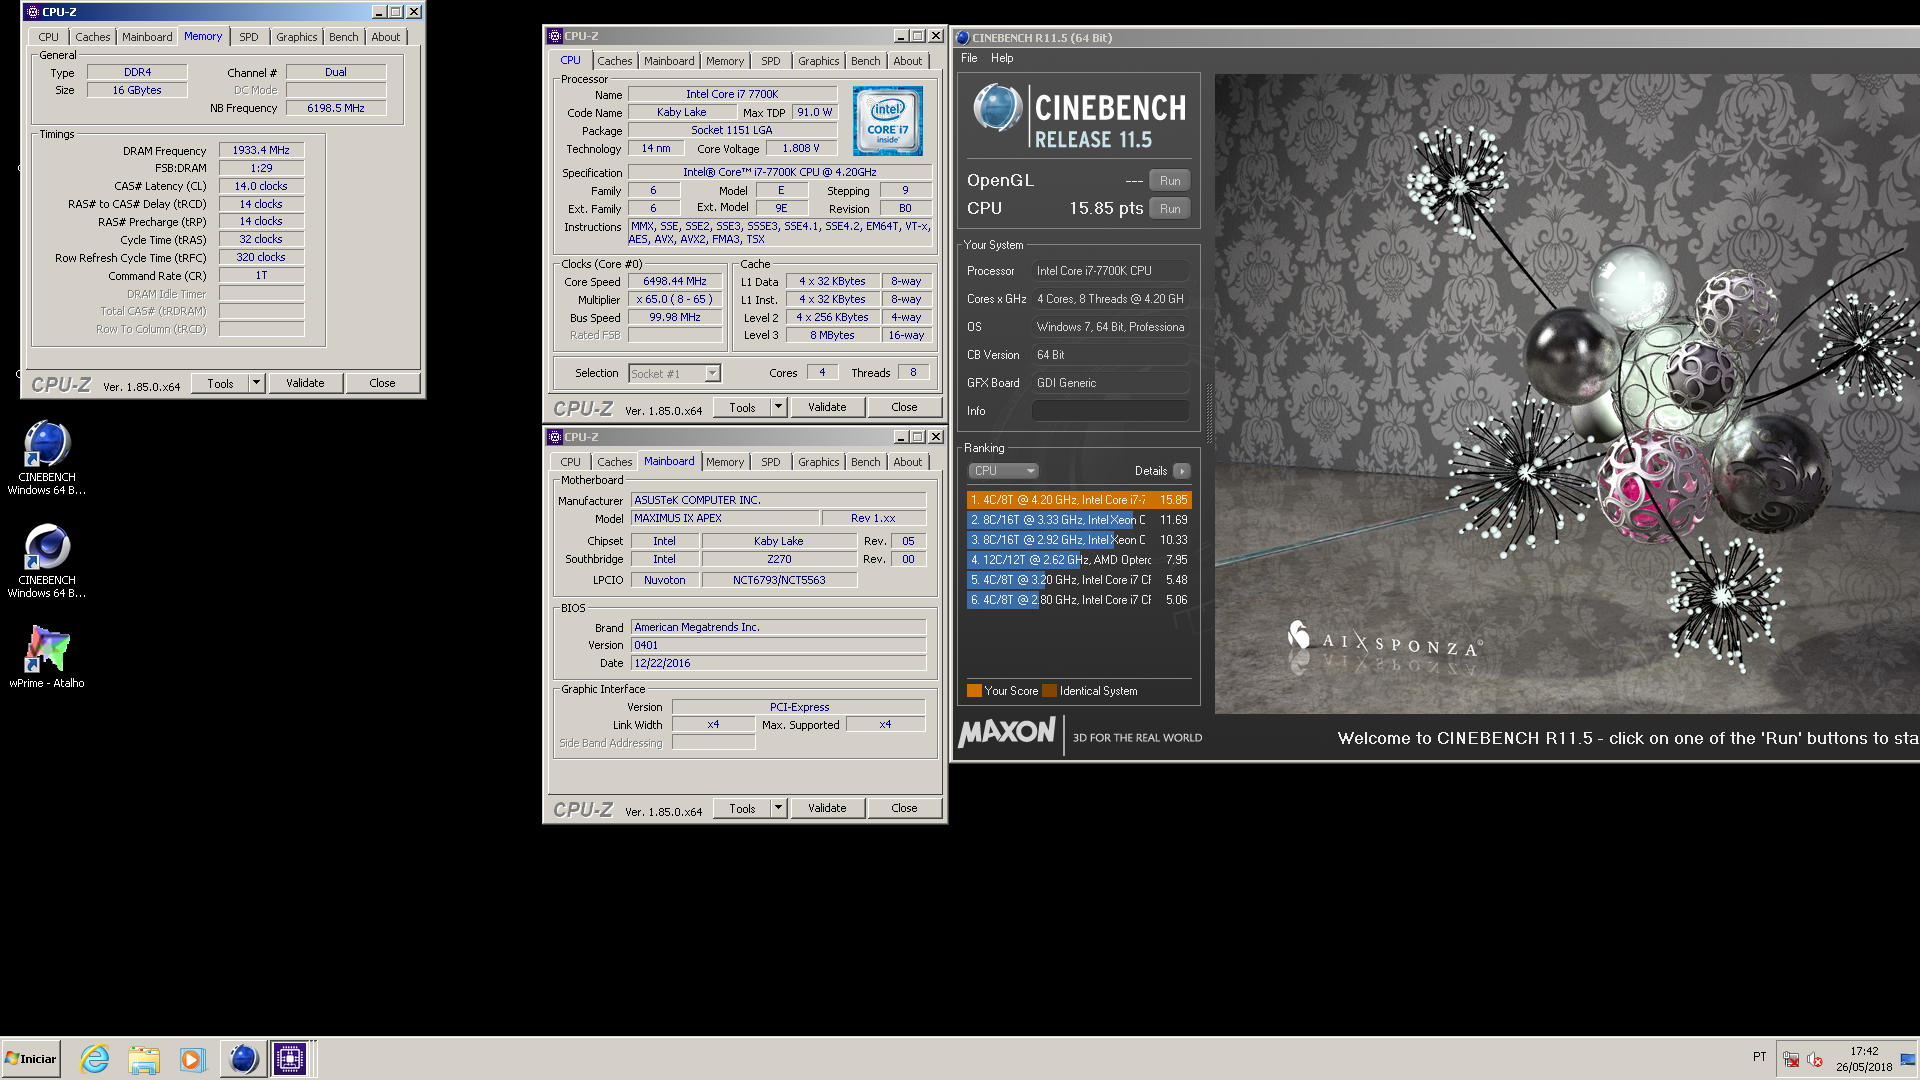Open the CPU ranking type dropdown

coord(1004,471)
